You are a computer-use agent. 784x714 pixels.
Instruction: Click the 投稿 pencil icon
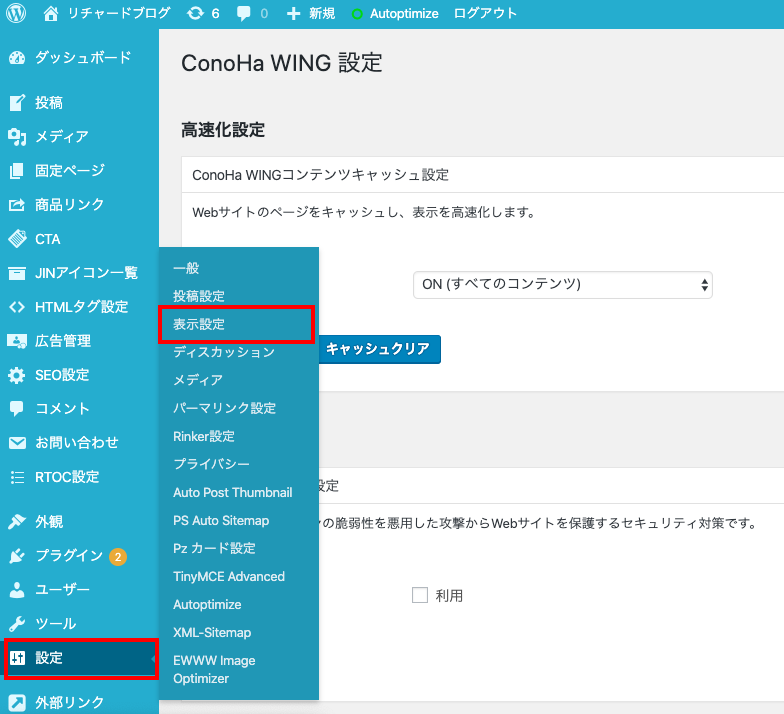click(x=17, y=102)
